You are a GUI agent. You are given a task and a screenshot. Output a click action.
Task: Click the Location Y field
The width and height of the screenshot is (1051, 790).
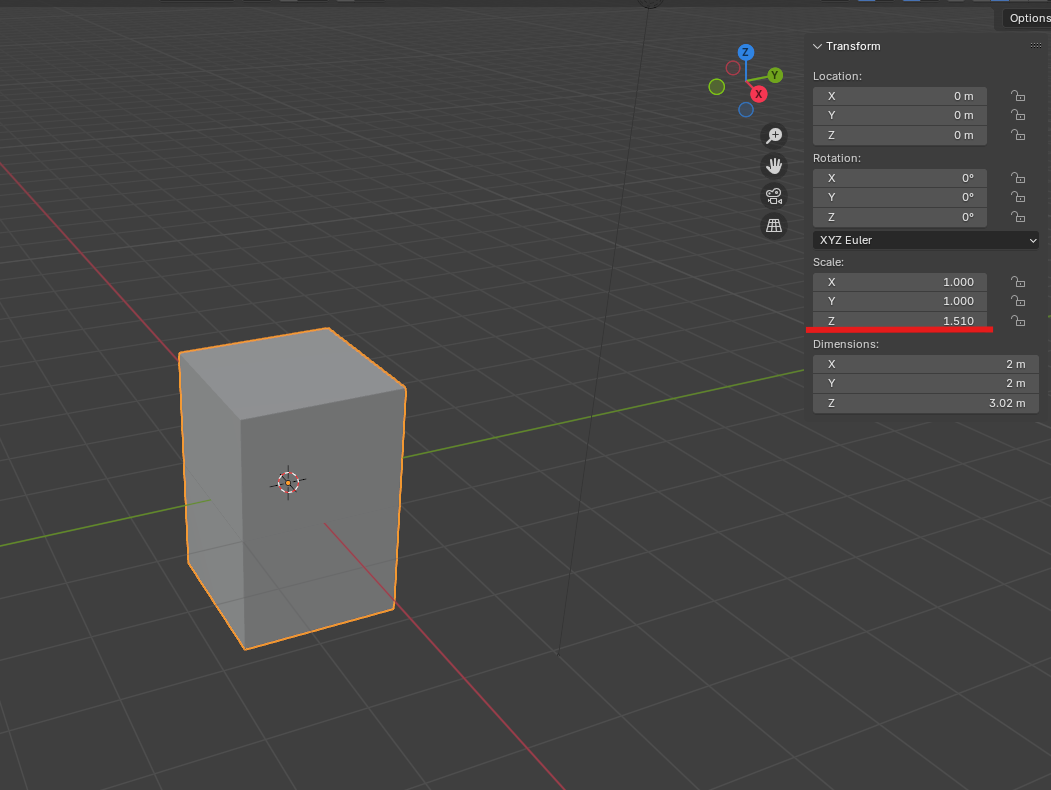[x=900, y=115]
